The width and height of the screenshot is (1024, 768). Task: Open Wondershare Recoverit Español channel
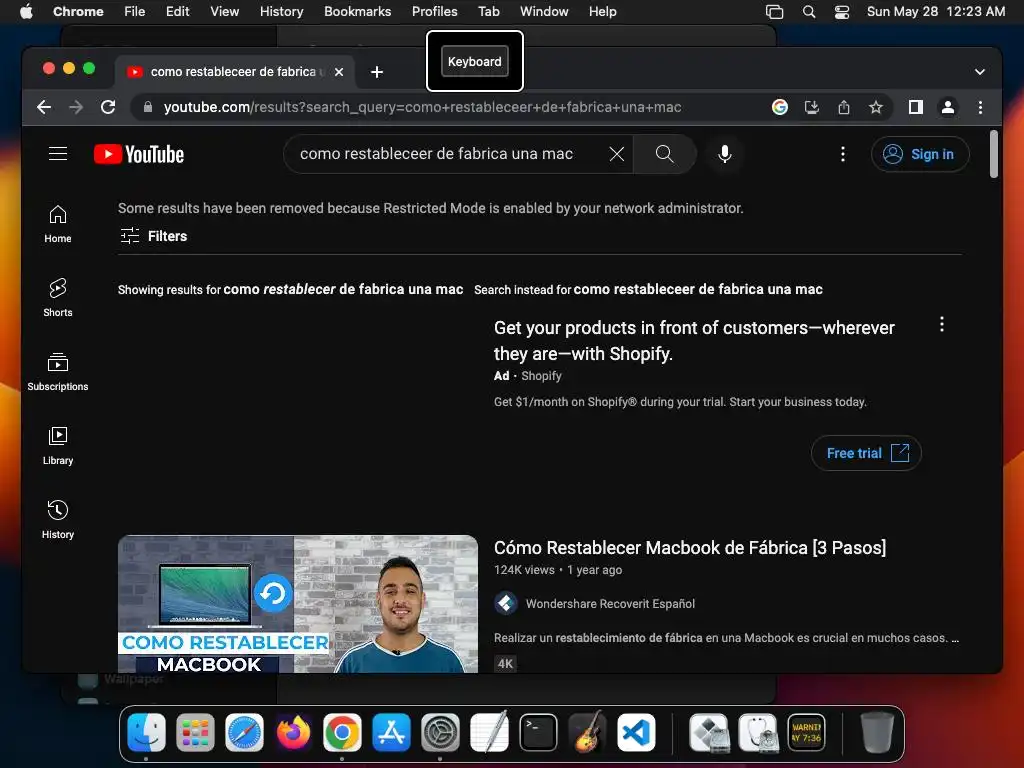[x=610, y=603]
